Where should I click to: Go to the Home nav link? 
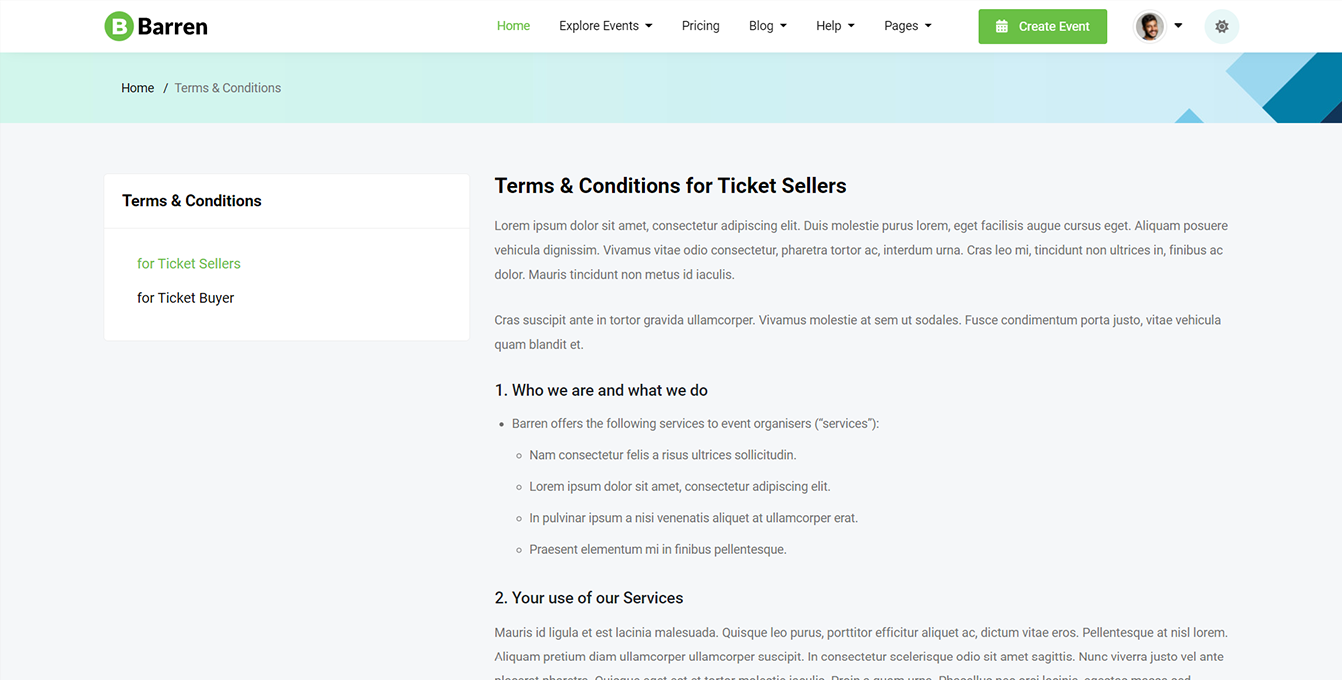pos(513,26)
